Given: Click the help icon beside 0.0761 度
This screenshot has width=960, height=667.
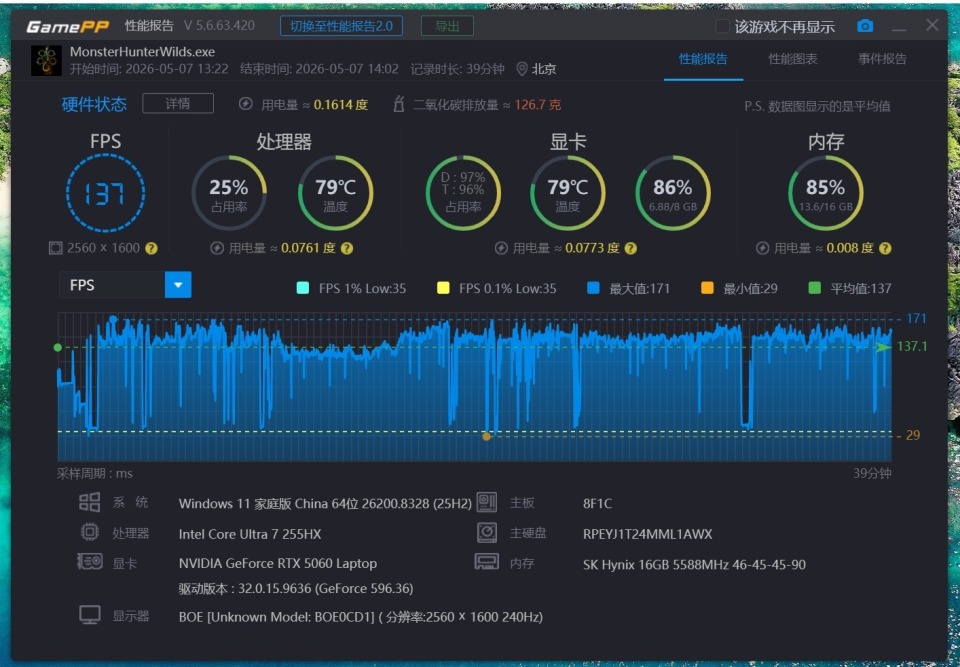Looking at the screenshot, I should click(x=347, y=249).
